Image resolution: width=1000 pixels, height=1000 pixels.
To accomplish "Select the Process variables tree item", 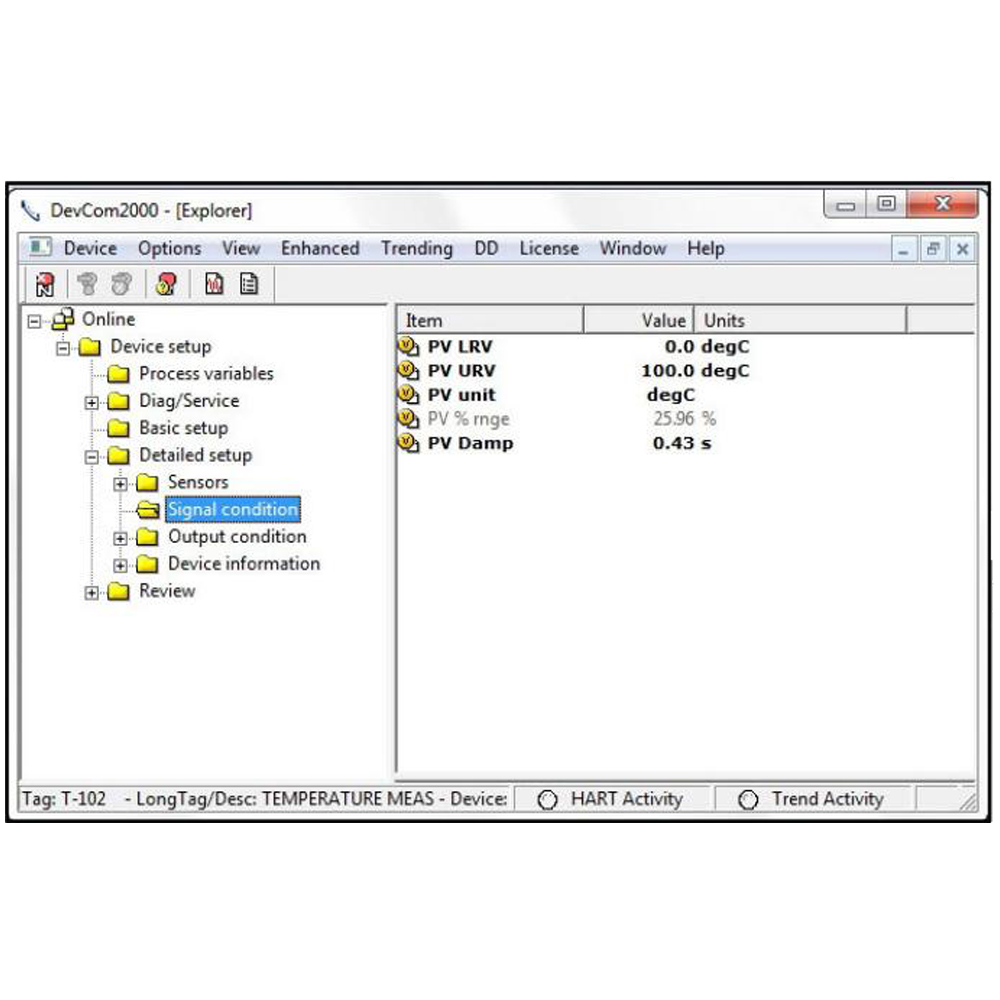I will [x=206, y=374].
